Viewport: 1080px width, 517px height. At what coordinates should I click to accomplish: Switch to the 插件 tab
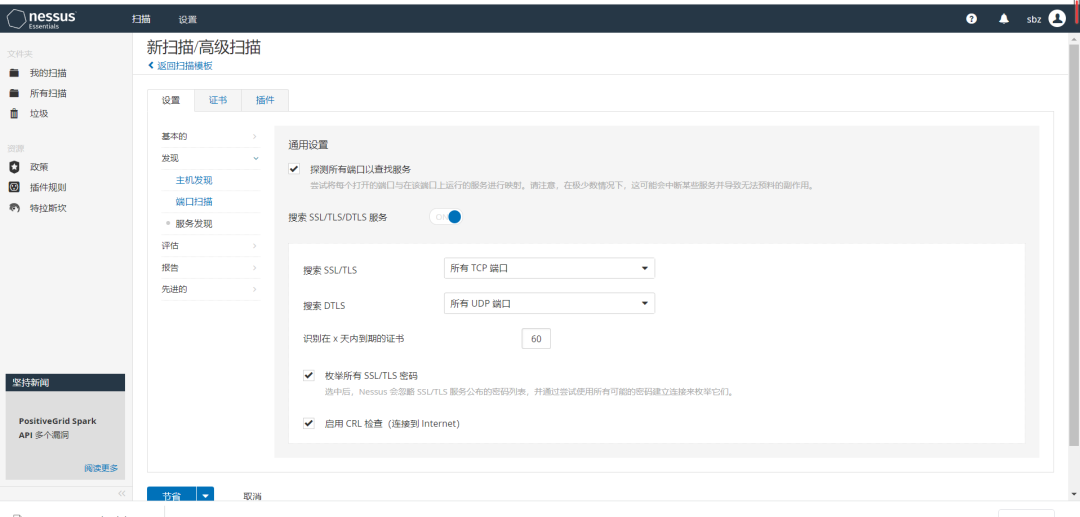point(264,101)
